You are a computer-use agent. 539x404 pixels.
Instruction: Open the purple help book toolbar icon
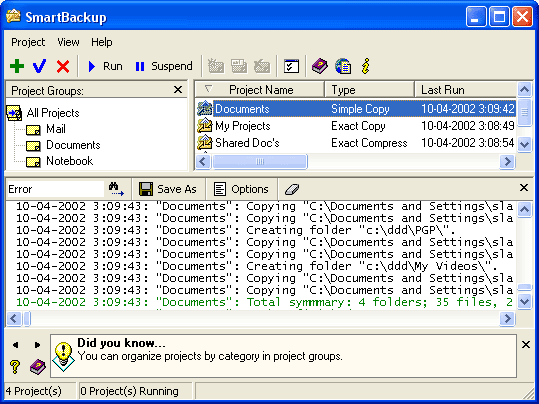(320, 66)
